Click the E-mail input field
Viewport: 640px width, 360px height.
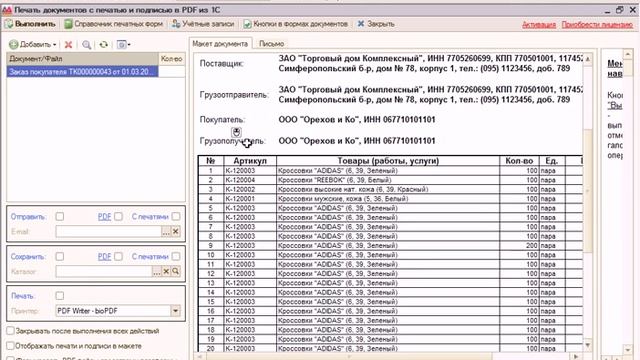pos(108,231)
